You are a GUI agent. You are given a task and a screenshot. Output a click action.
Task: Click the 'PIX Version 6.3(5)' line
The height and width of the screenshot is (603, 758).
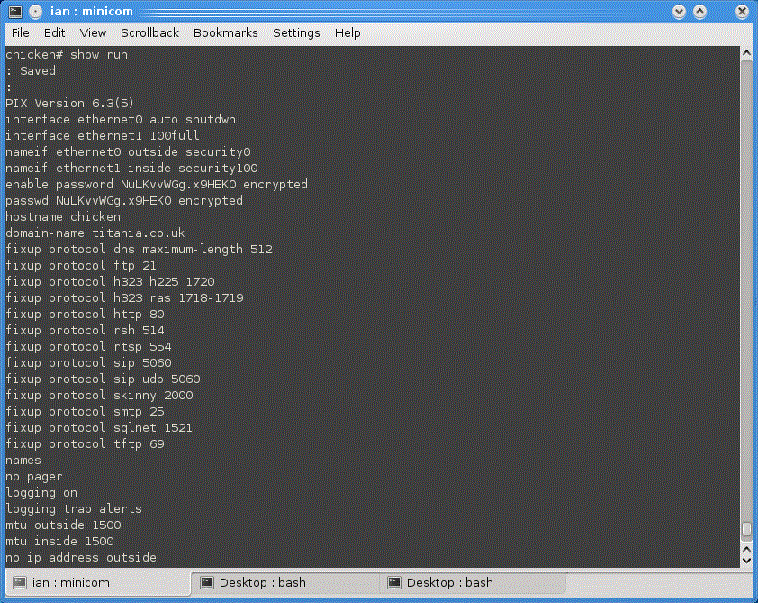pyautogui.click(x=69, y=103)
